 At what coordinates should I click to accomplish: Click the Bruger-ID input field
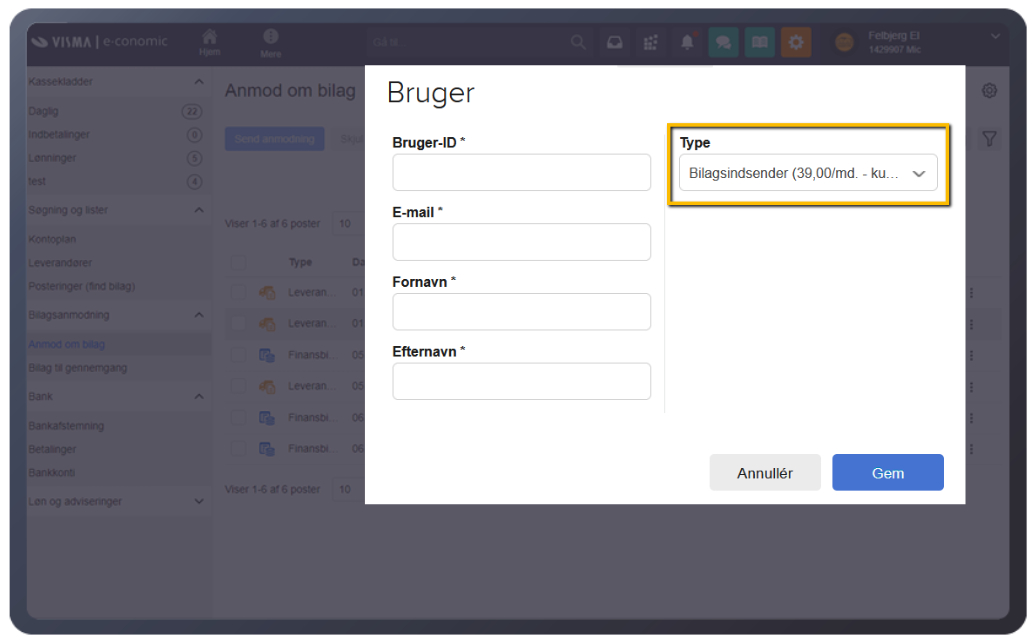pyautogui.click(x=521, y=172)
